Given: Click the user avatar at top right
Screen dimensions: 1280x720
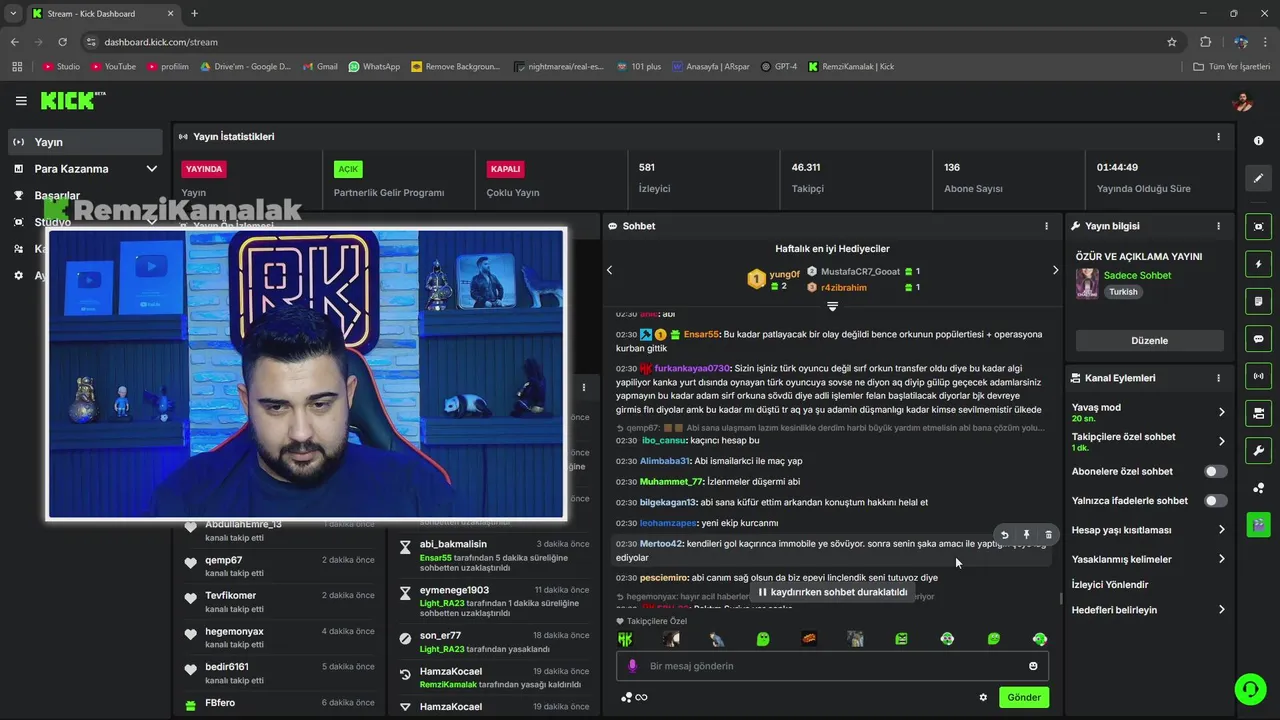Looking at the screenshot, I should (x=1243, y=101).
